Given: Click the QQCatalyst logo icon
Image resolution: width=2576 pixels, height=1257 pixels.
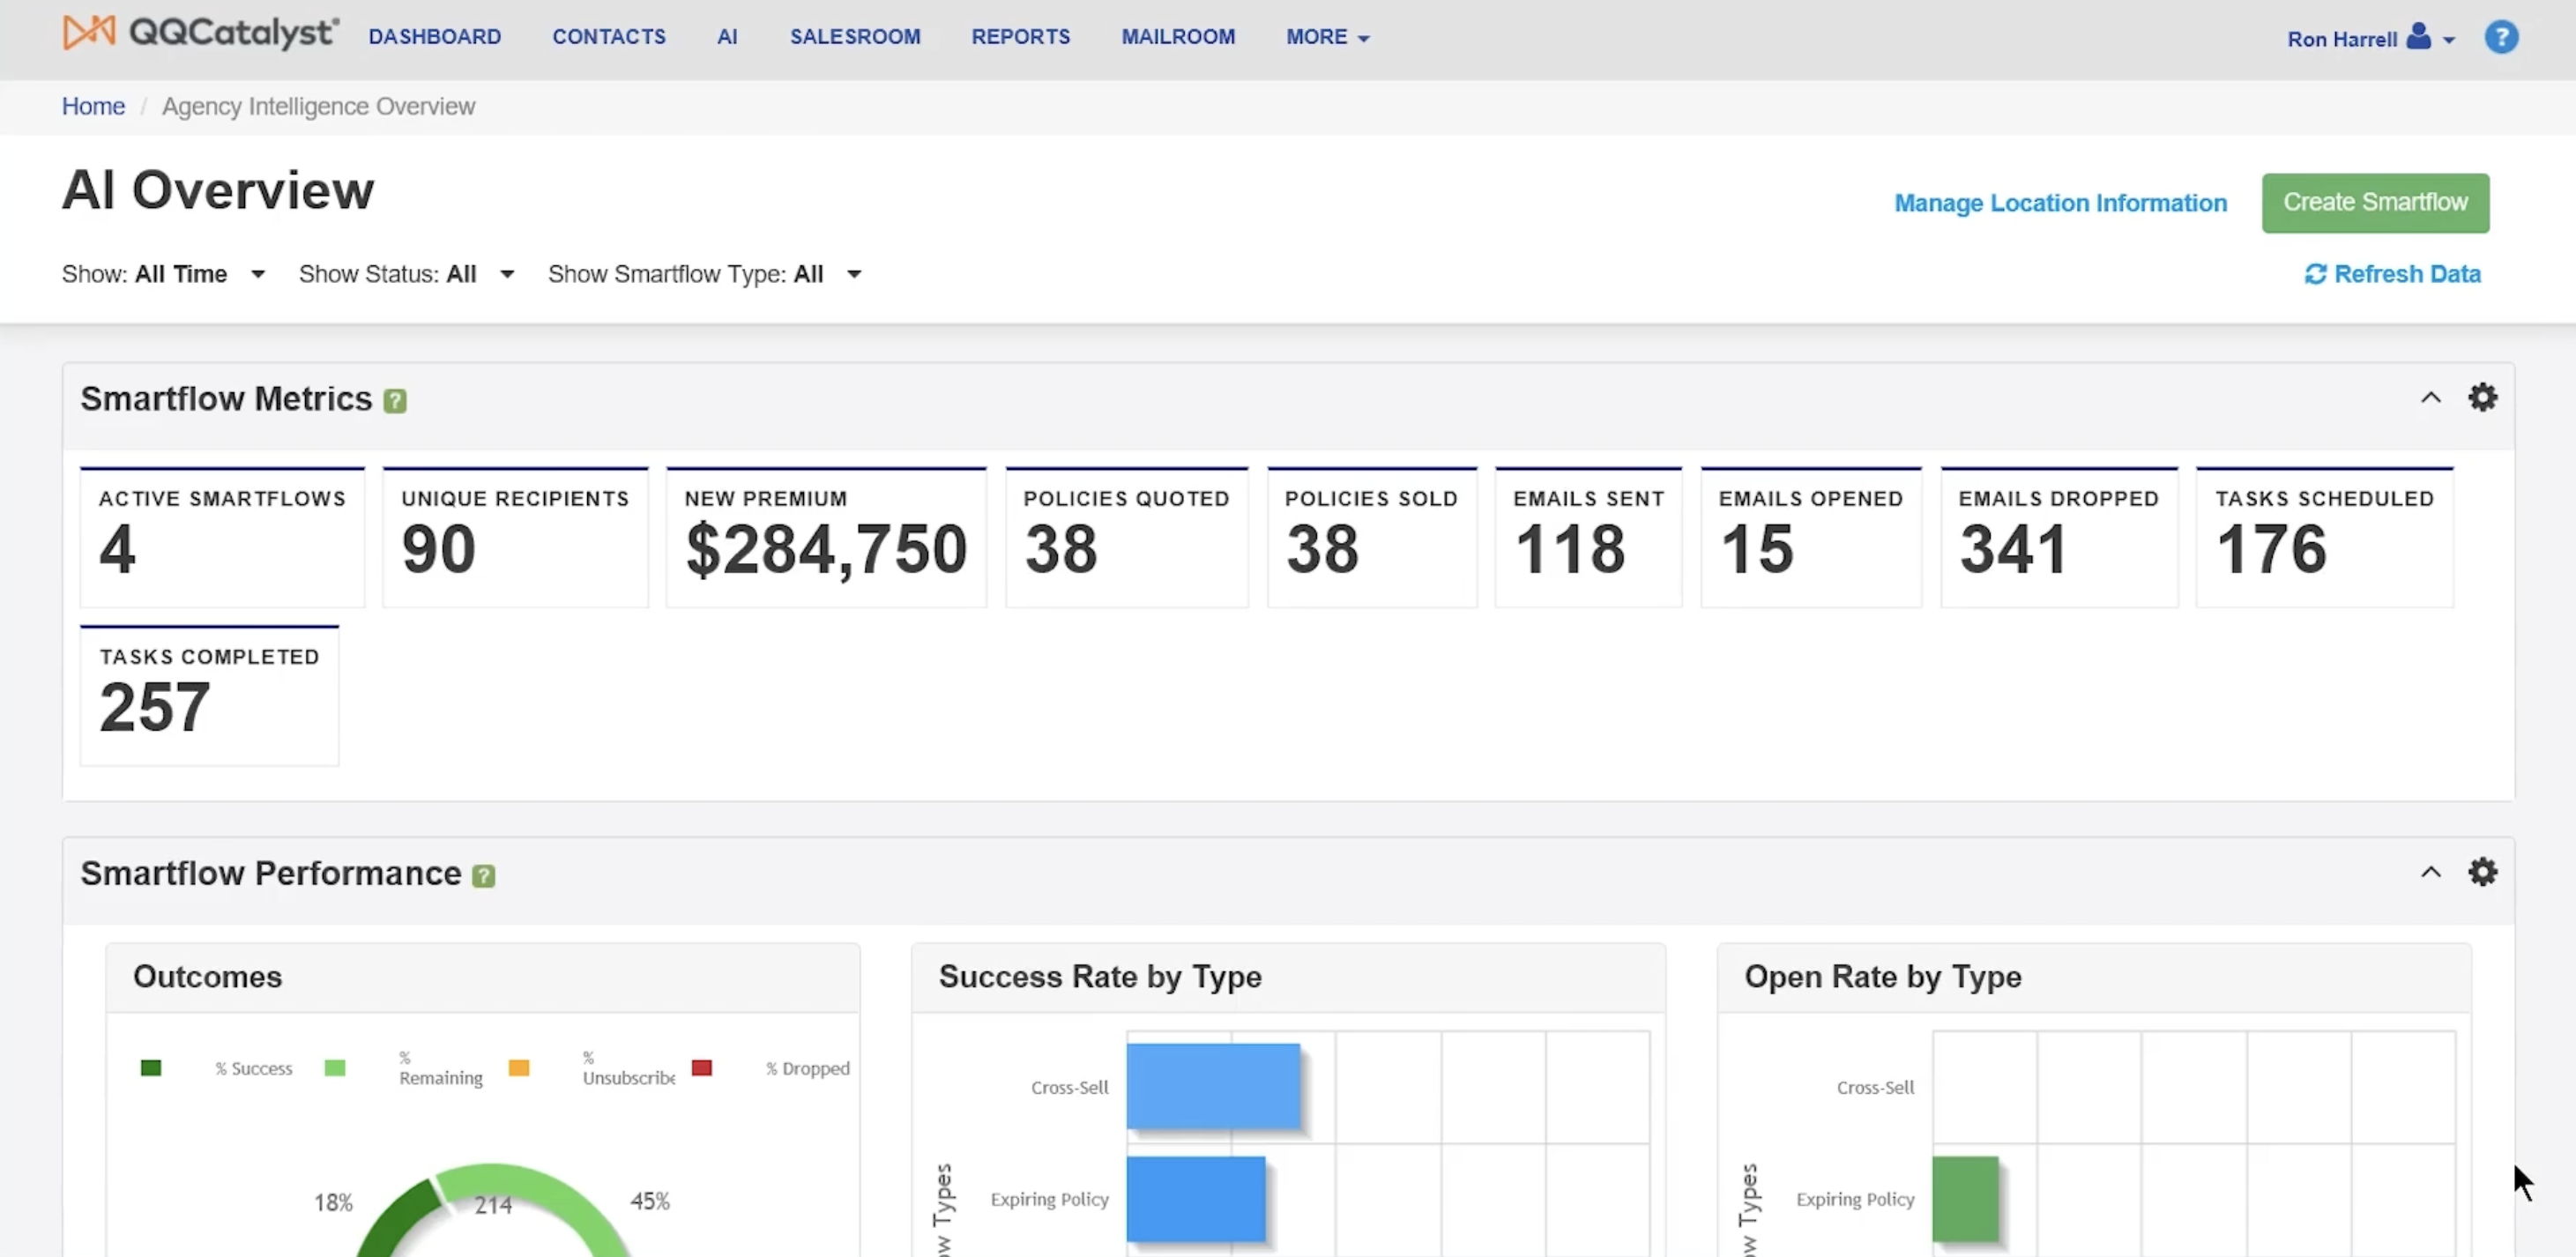Looking at the screenshot, I should 89,32.
